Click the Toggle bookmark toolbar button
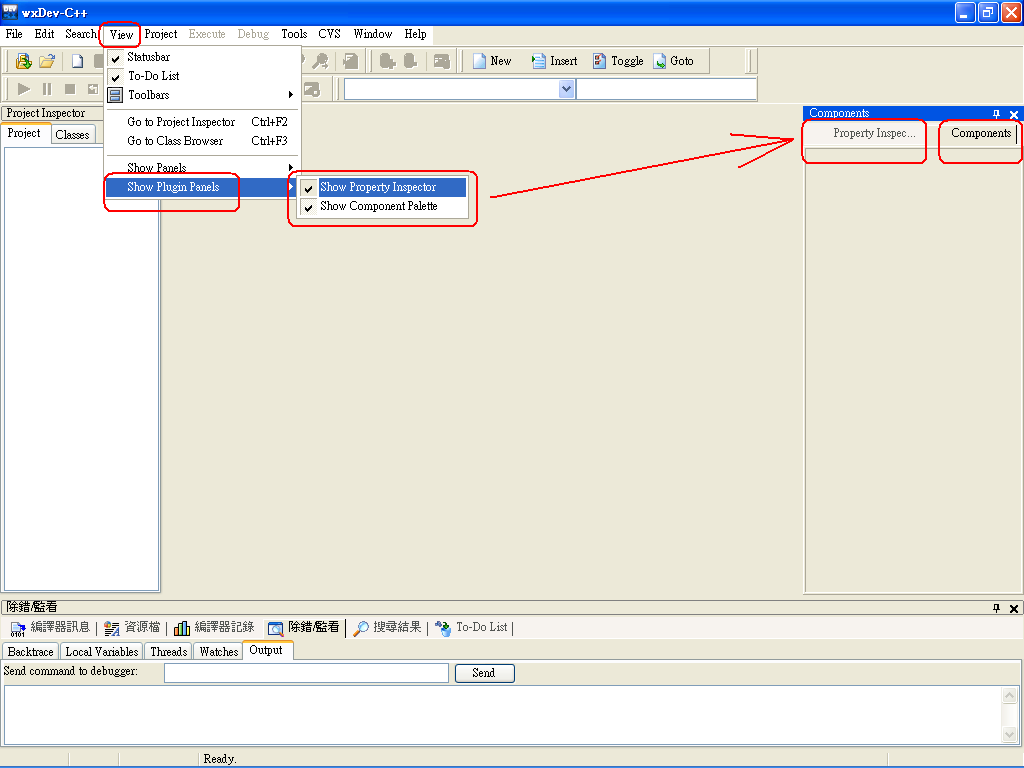This screenshot has height=768, width=1024. pos(618,61)
